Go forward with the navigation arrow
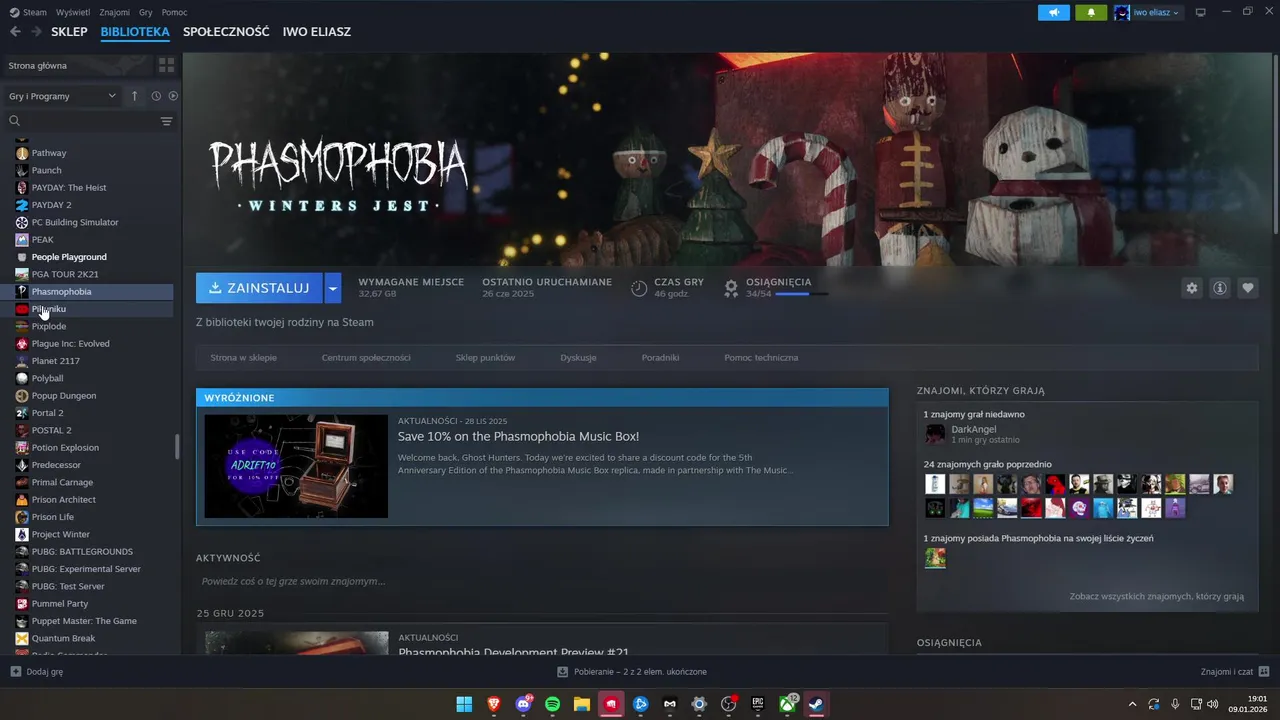 tap(36, 32)
